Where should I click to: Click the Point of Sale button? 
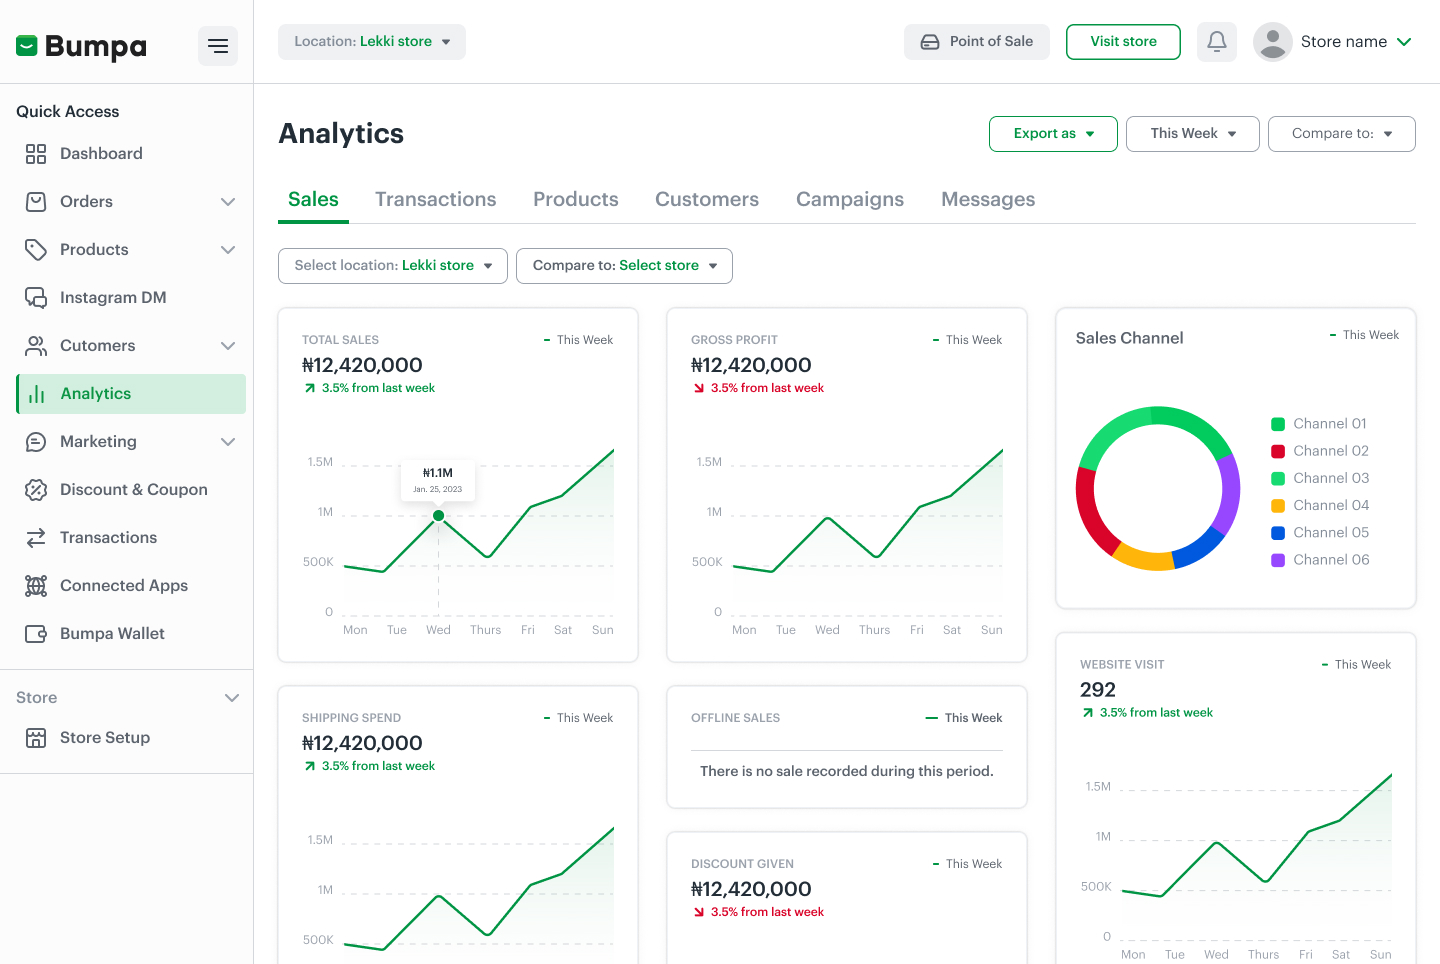coord(976,42)
